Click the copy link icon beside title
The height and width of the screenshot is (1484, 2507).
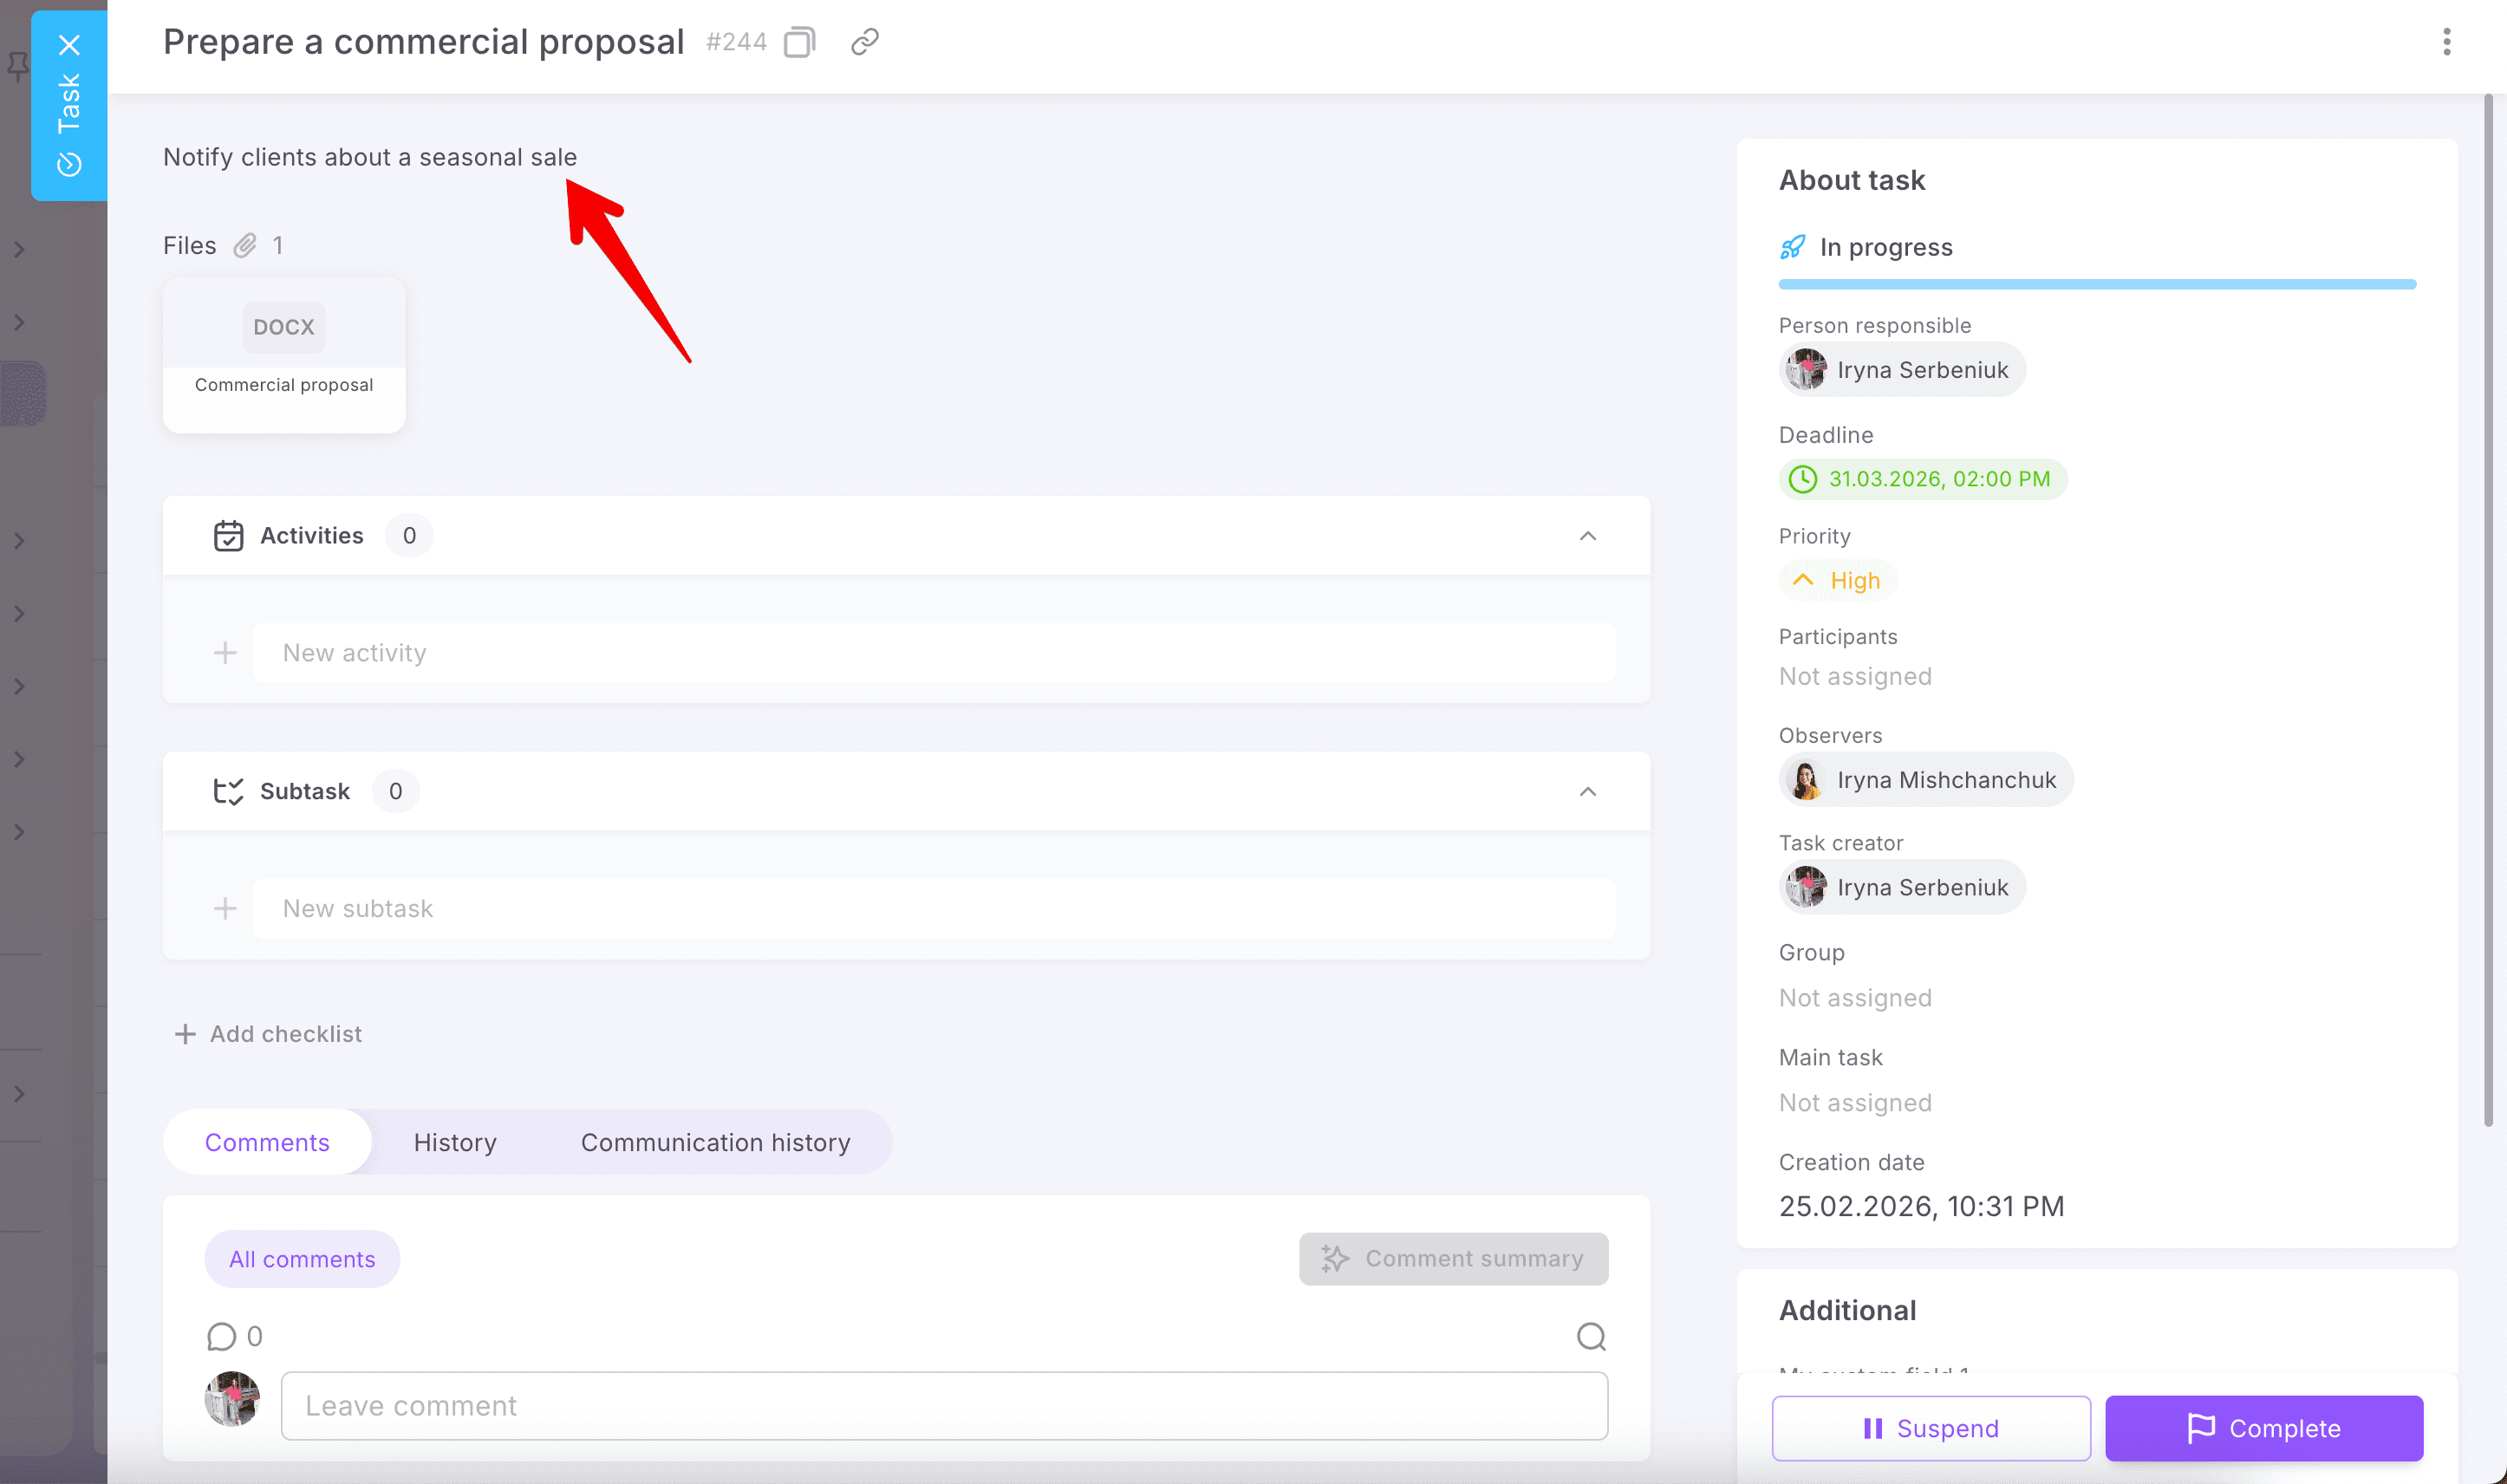[864, 42]
